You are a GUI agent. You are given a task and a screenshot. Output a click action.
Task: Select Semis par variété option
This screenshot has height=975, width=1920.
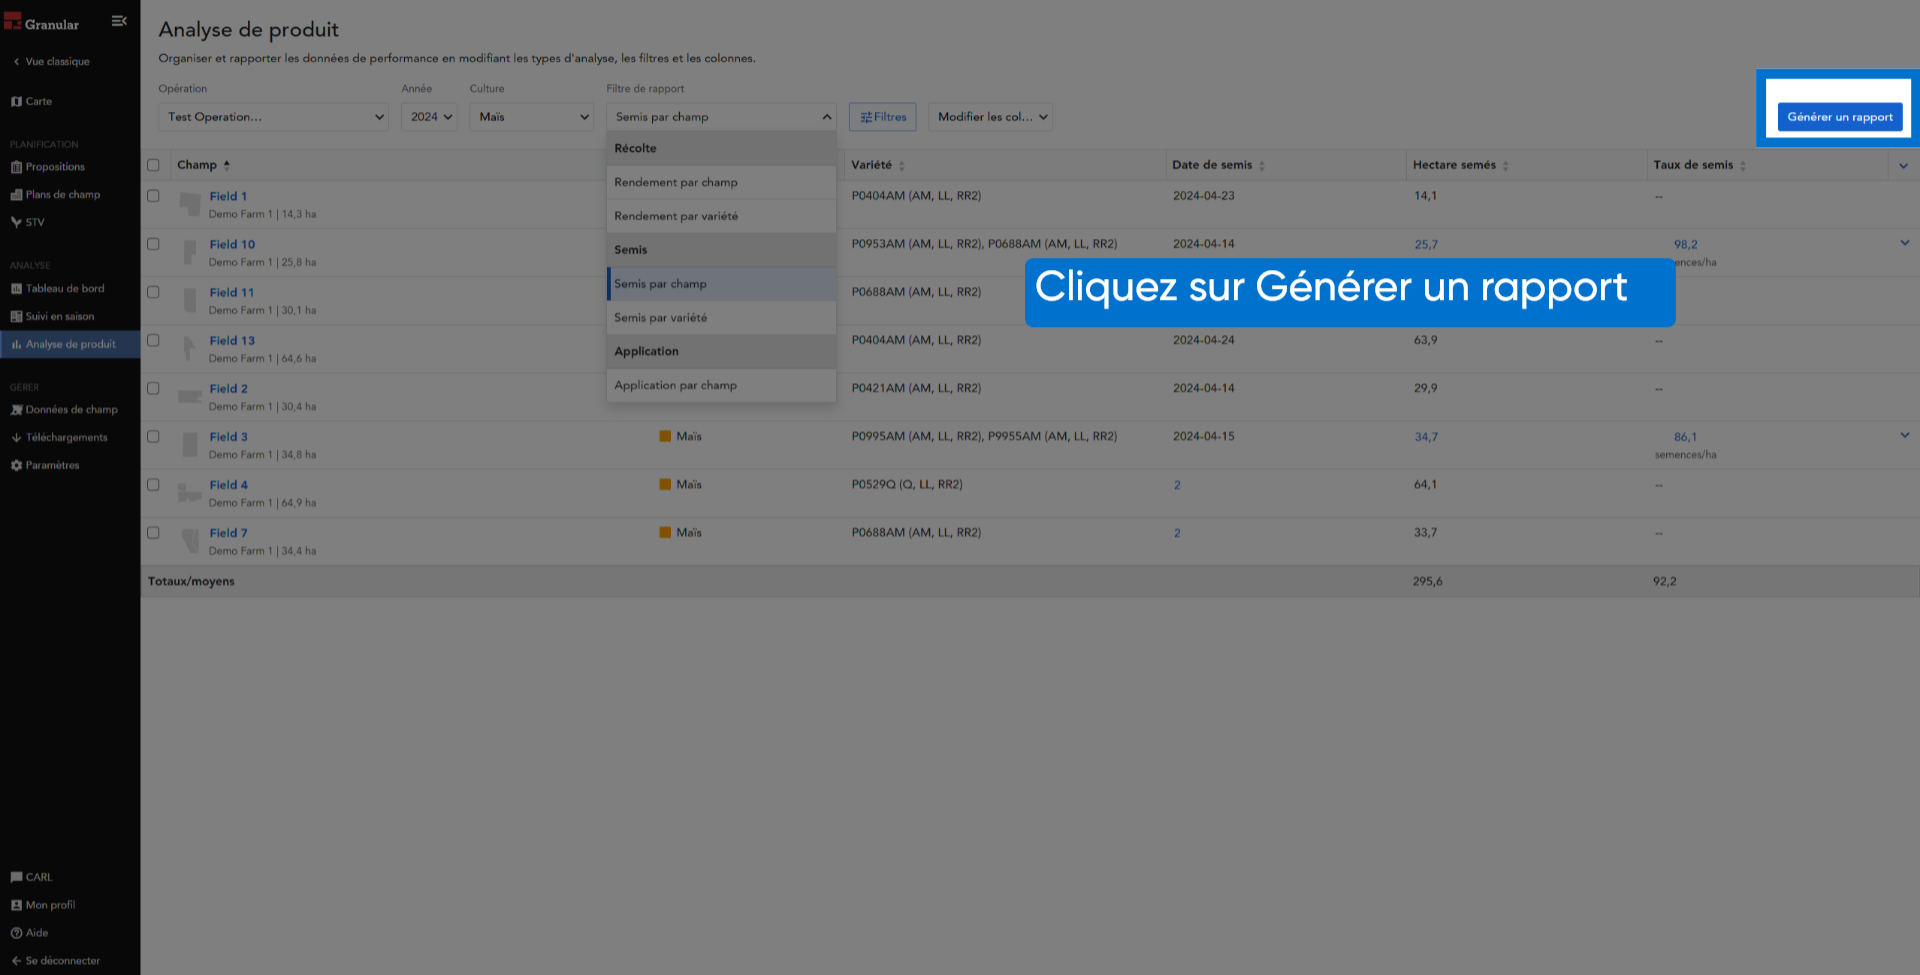tap(721, 318)
